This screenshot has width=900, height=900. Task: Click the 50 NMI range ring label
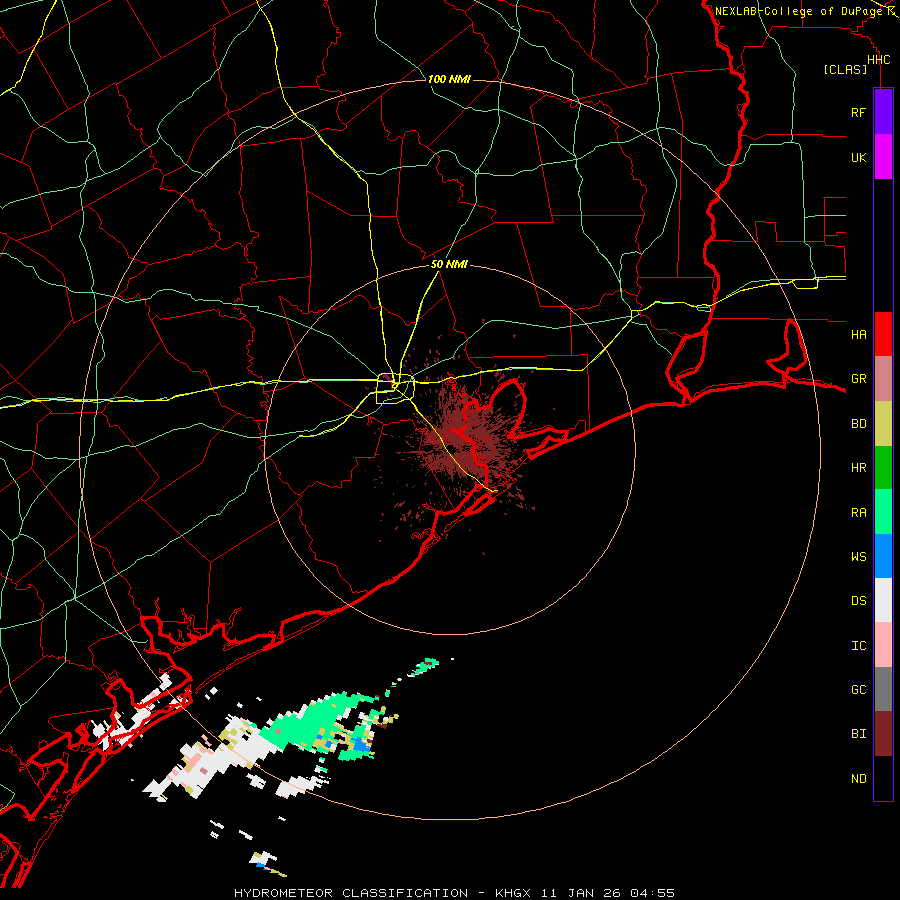(x=449, y=265)
